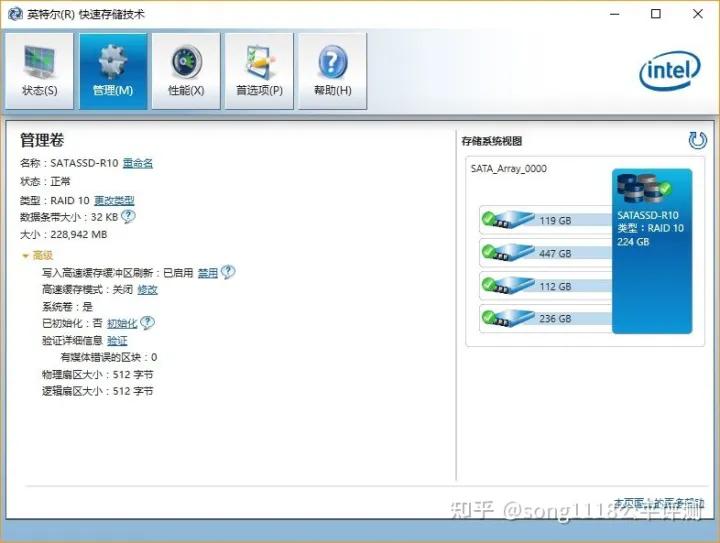This screenshot has height=543, width=720.
Task: Select the 447 GB disk icon
Action: (507, 252)
